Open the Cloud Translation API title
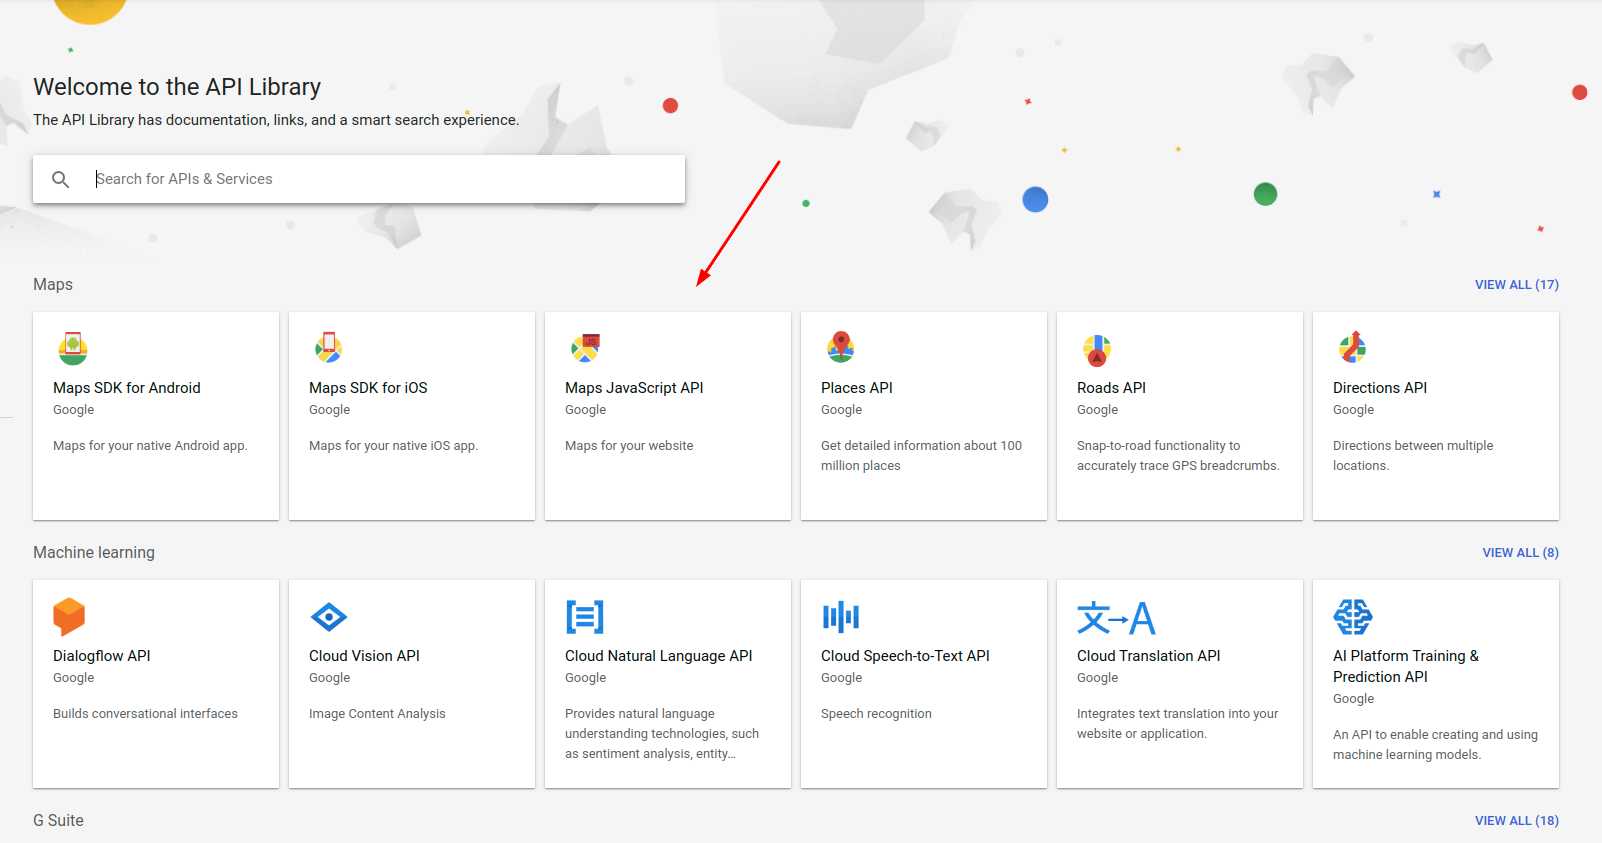1602x843 pixels. coord(1149,656)
